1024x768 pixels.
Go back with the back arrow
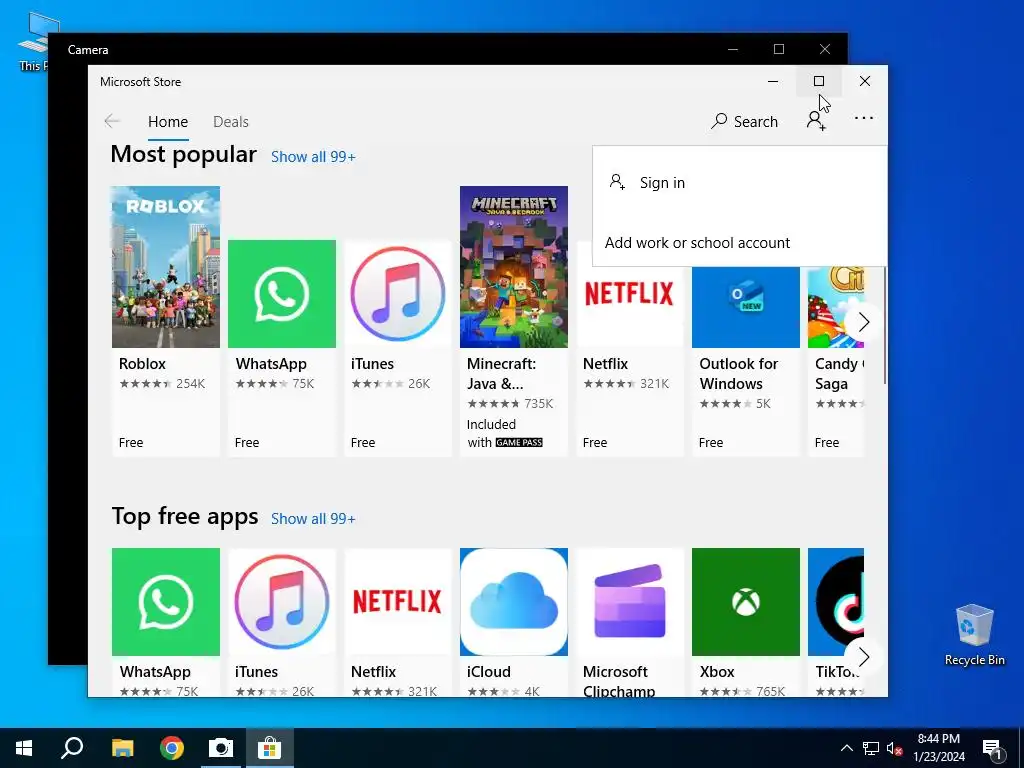112,121
